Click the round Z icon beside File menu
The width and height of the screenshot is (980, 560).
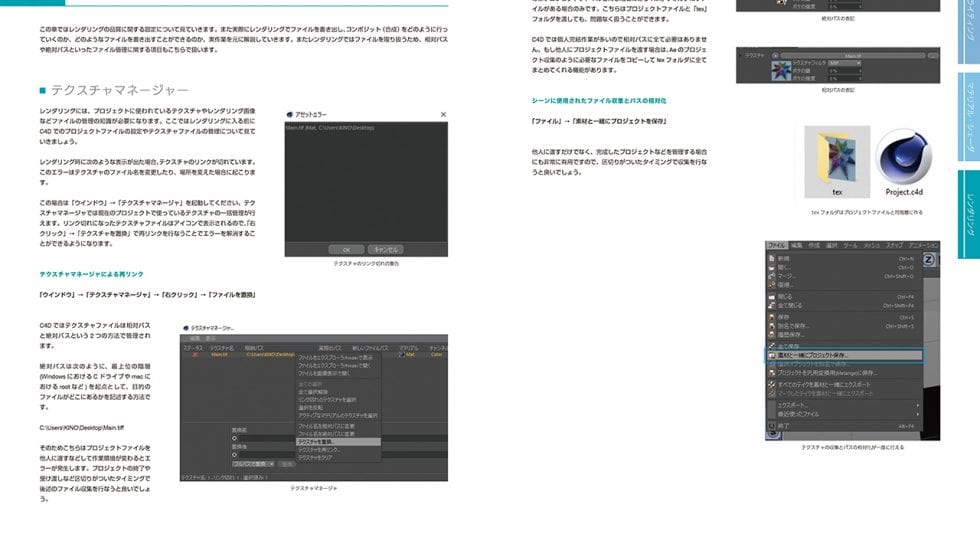927,258
